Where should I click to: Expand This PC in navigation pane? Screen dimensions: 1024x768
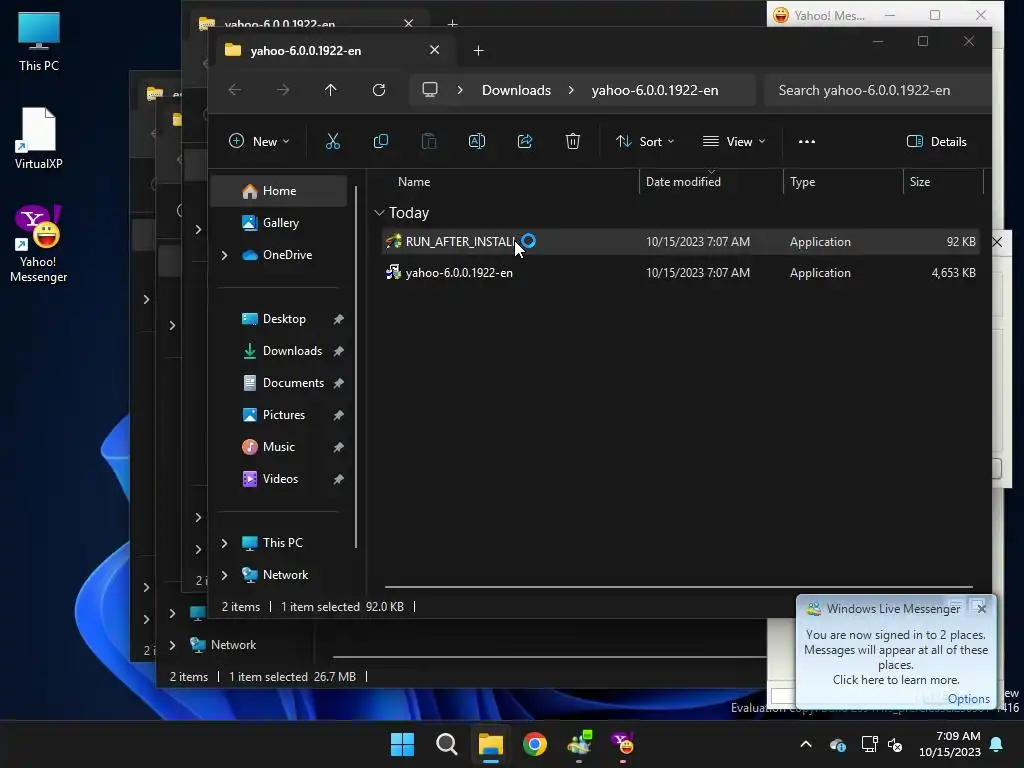coord(225,543)
